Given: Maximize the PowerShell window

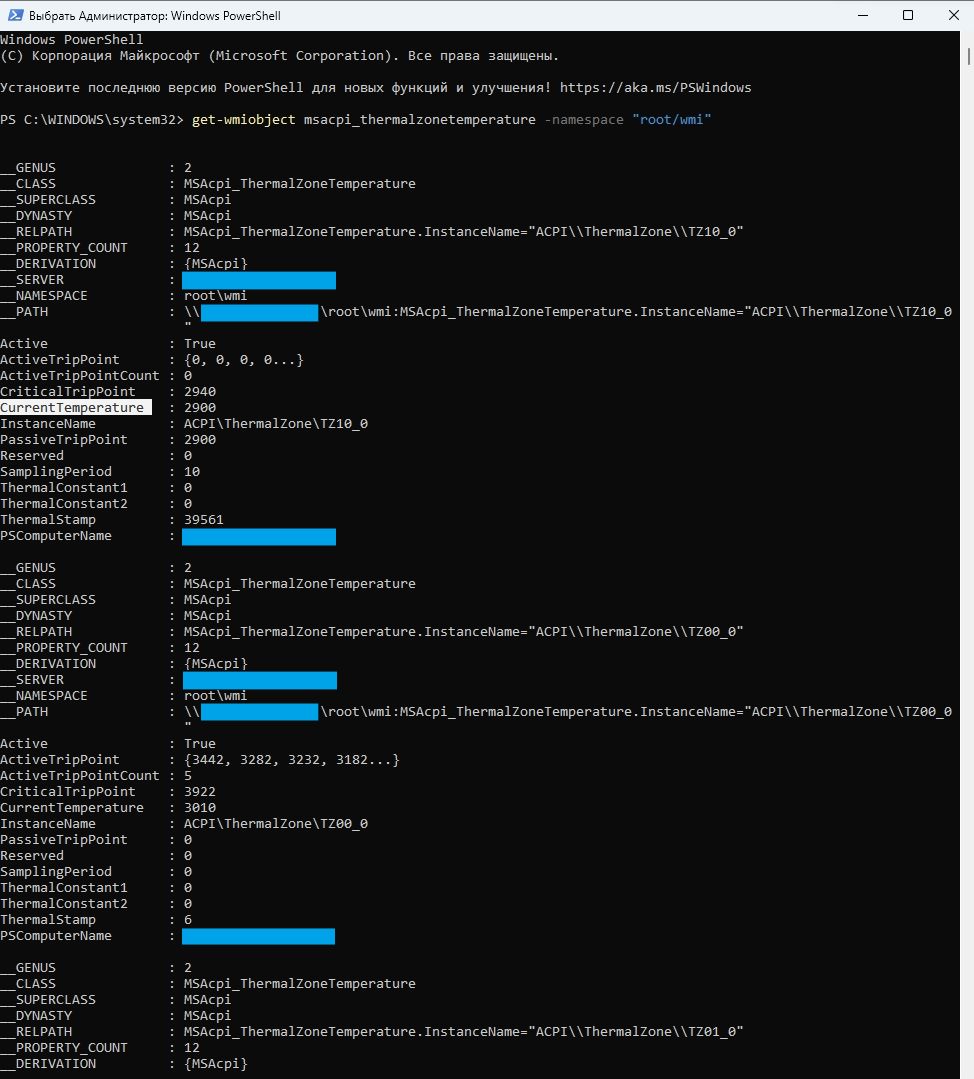Looking at the screenshot, I should 908,16.
